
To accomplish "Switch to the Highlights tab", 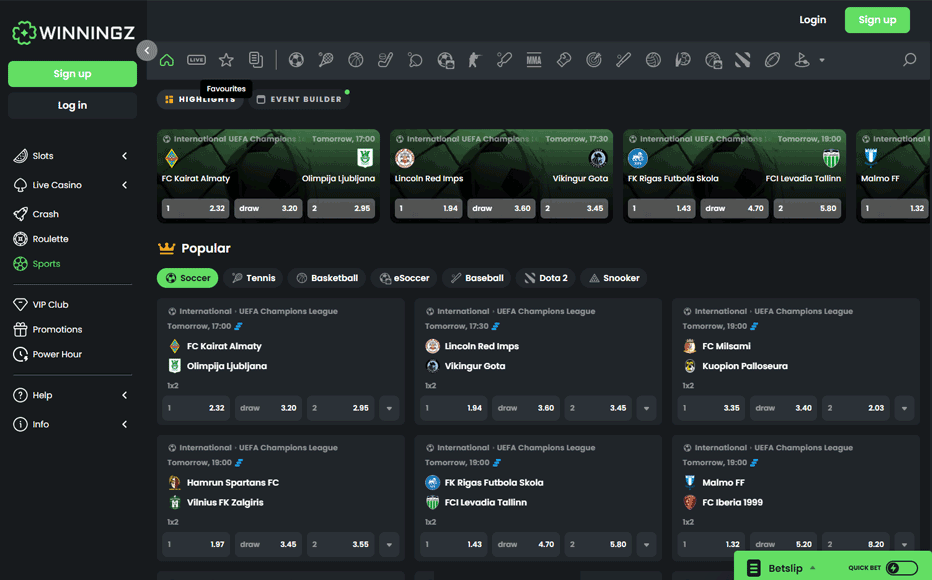I will [200, 99].
